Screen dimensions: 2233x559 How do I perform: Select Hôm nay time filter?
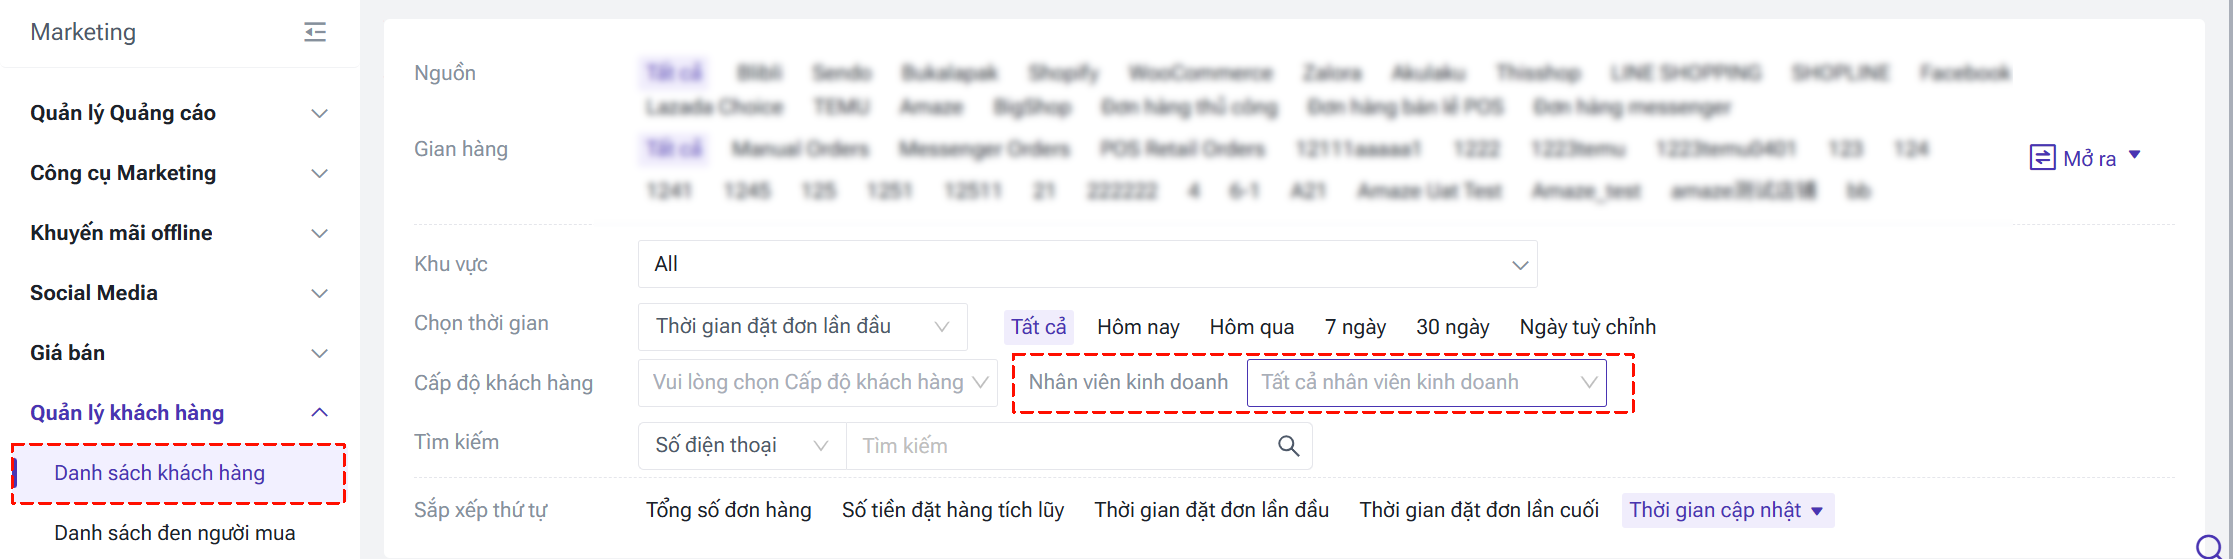pyautogui.click(x=1138, y=327)
